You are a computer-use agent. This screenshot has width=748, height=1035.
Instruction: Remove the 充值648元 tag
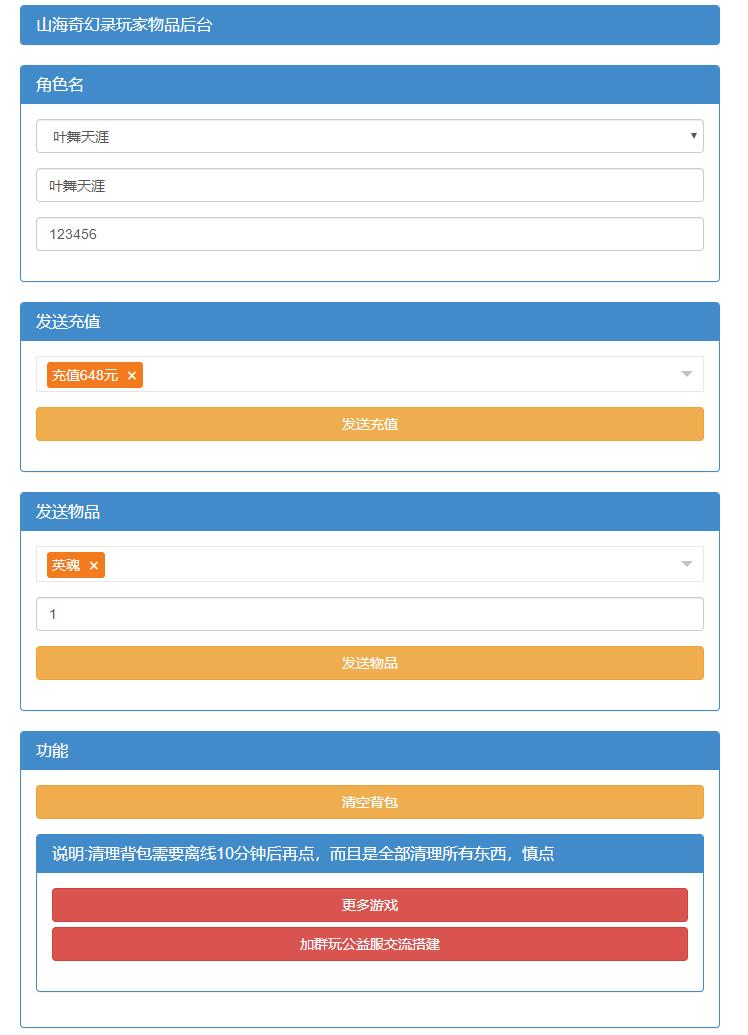(132, 376)
